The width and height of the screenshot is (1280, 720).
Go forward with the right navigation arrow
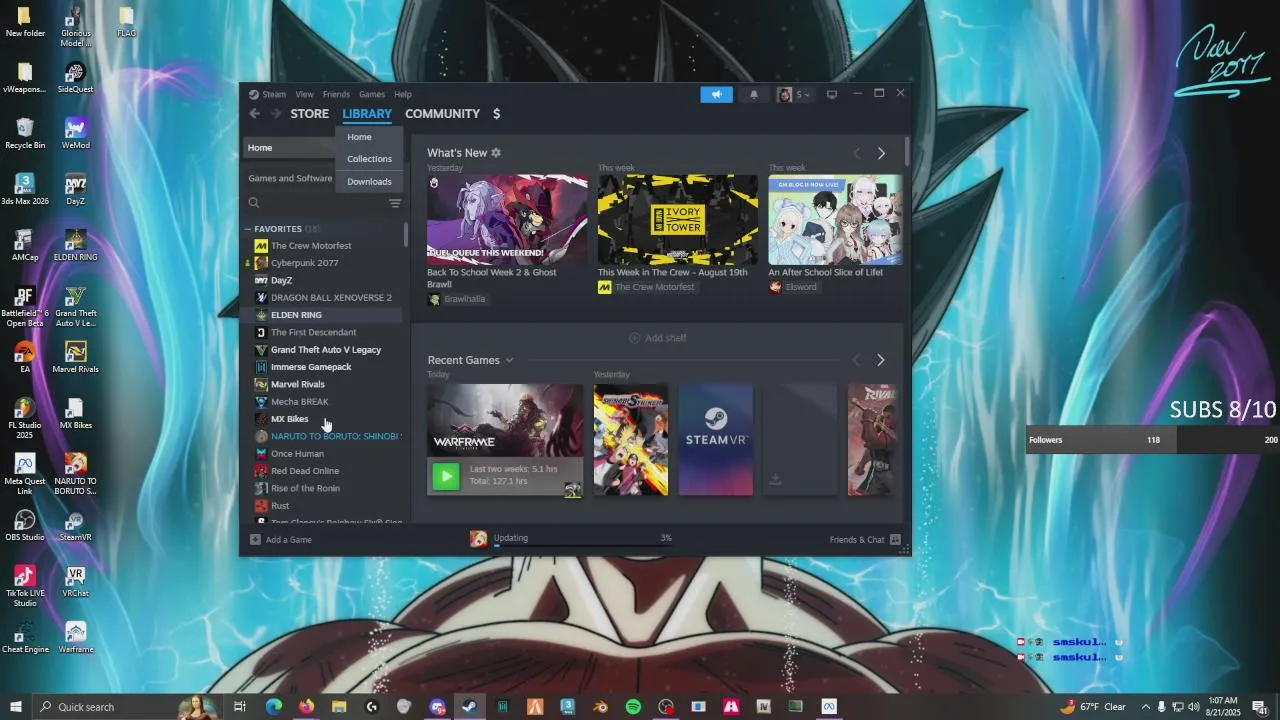(x=274, y=114)
